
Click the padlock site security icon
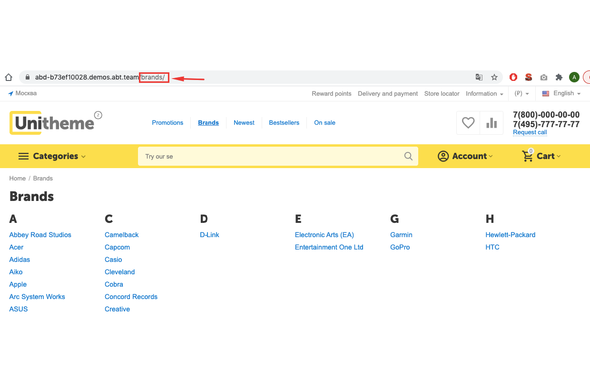pyautogui.click(x=27, y=77)
